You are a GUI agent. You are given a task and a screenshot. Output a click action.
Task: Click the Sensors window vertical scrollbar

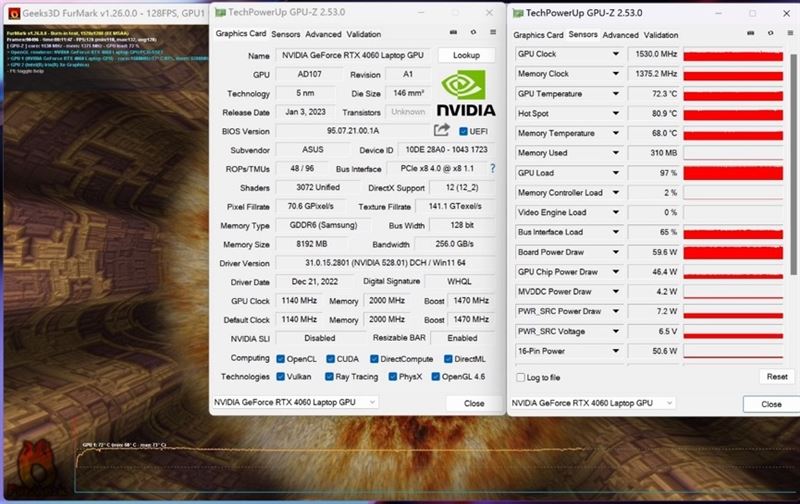[793, 163]
